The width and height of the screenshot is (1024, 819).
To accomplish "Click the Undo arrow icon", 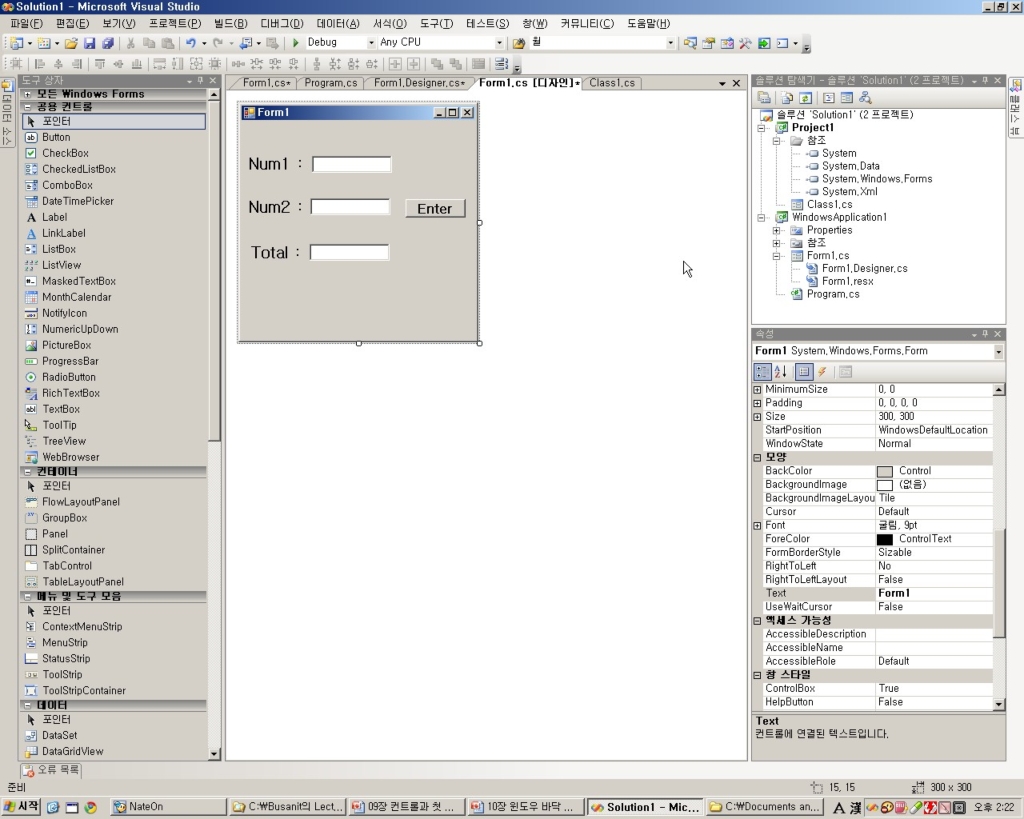I will (191, 43).
